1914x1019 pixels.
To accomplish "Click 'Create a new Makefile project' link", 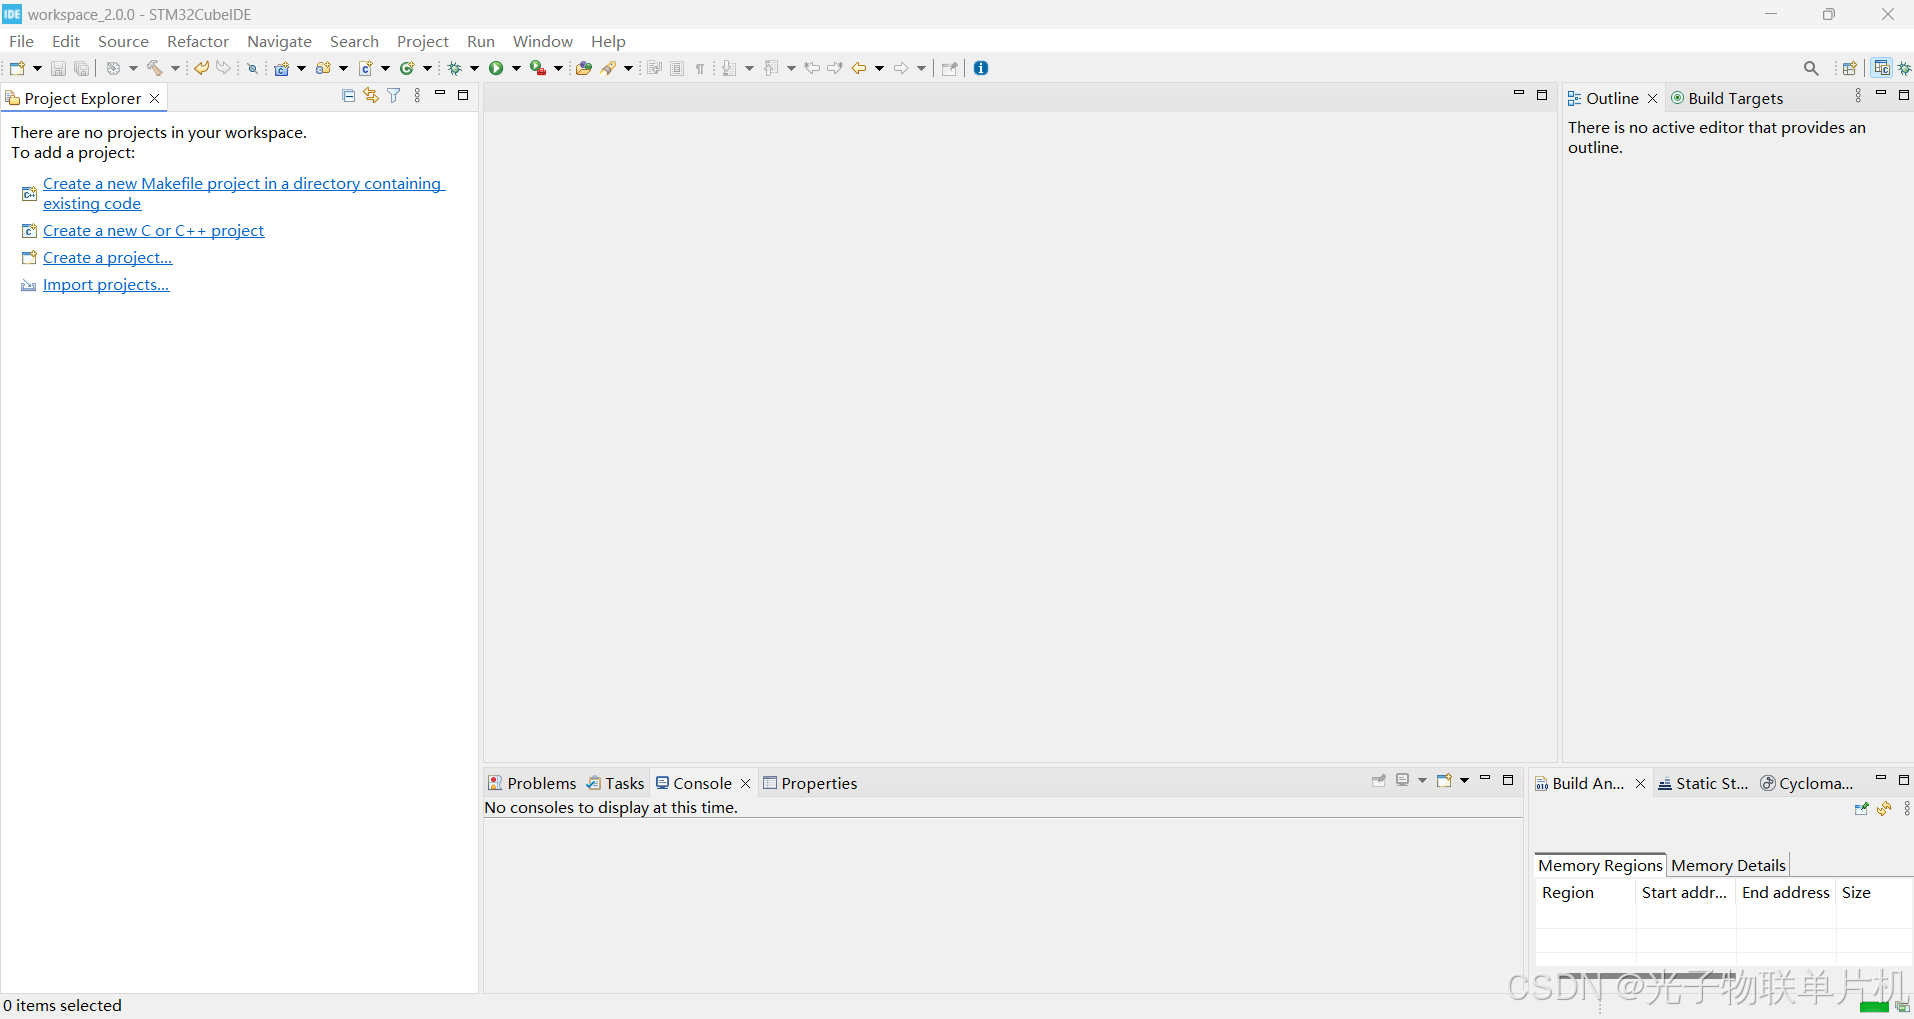I will click(243, 193).
